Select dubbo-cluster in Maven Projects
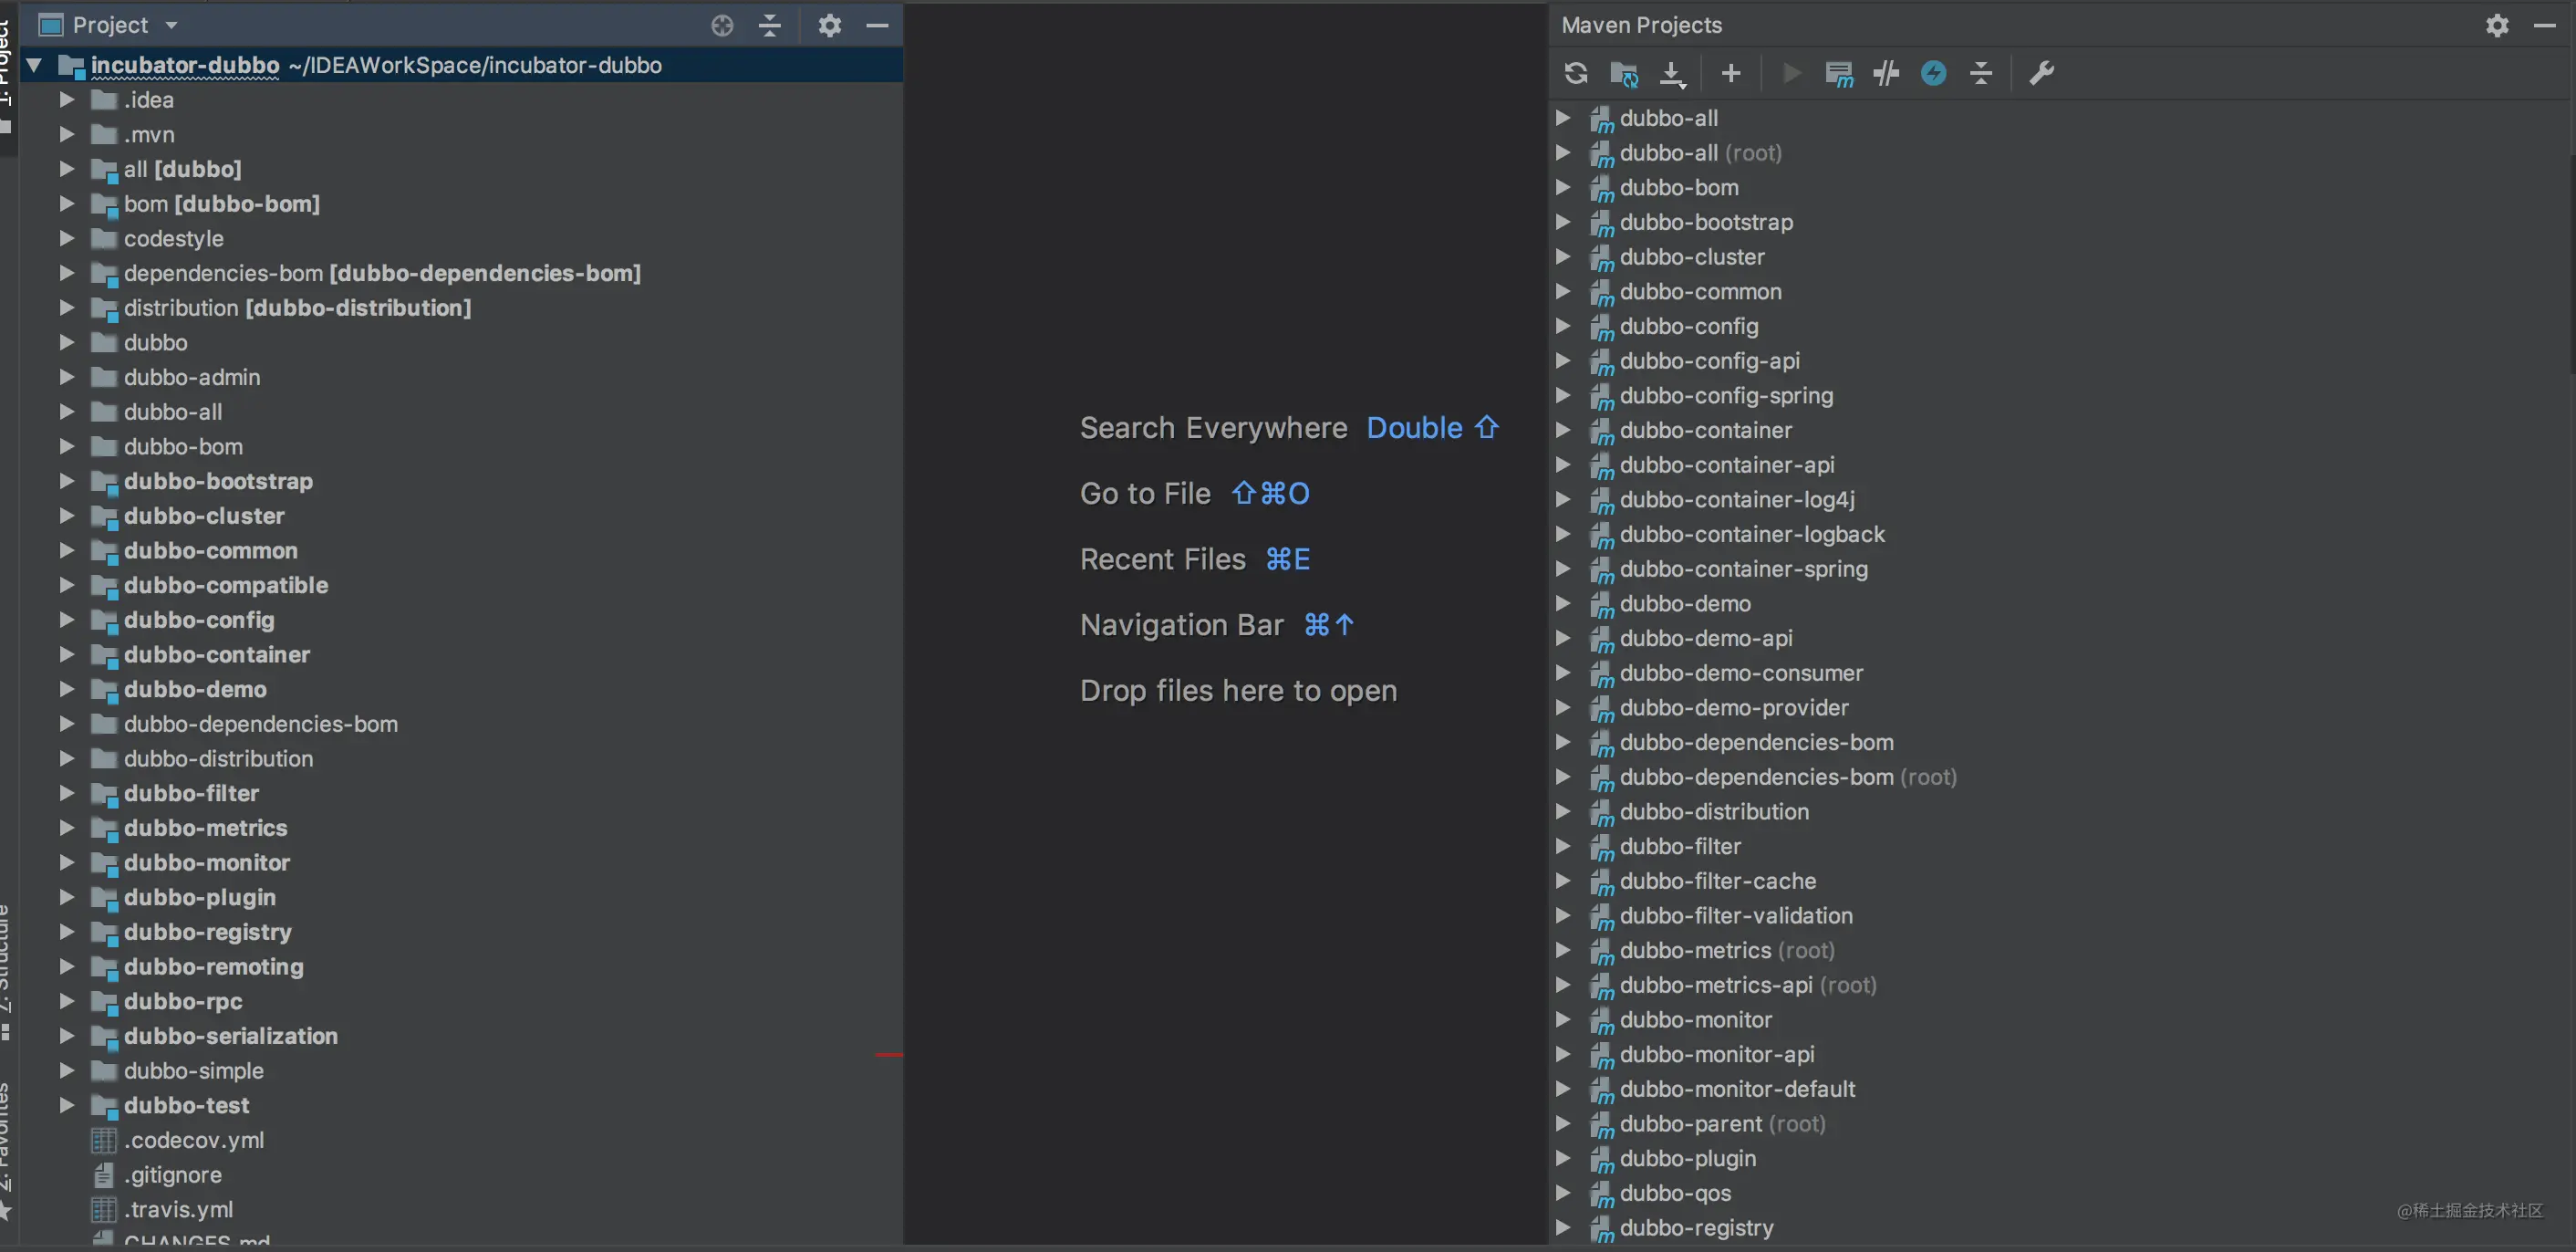 [1692, 257]
